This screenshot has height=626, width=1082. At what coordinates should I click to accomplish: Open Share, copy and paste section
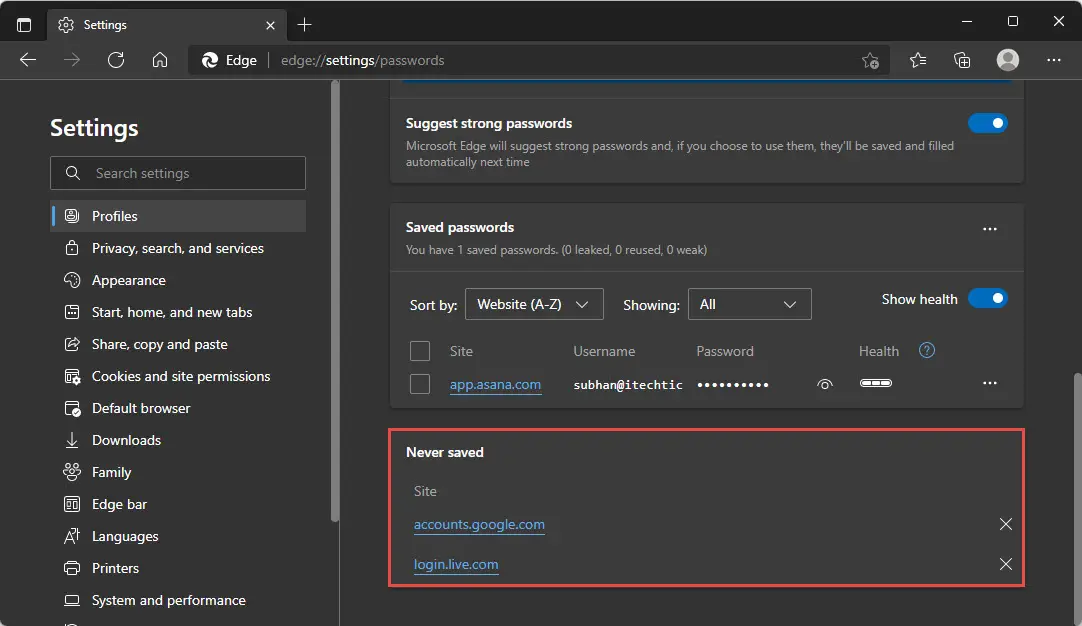point(178,344)
